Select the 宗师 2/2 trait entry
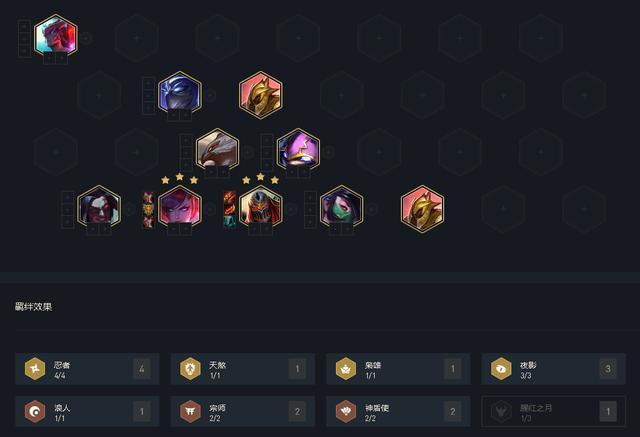This screenshot has height=437, width=640. tap(243, 411)
